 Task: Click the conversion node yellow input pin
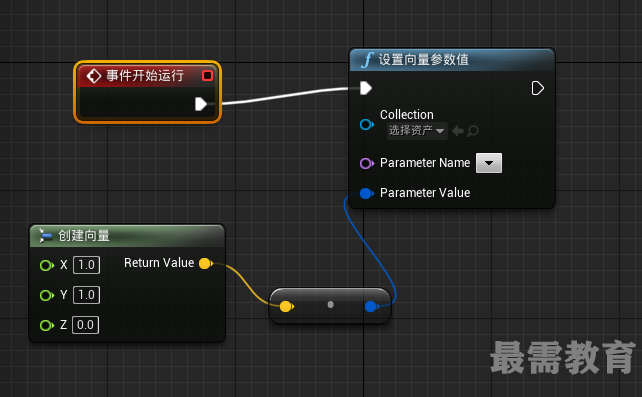pos(286,306)
